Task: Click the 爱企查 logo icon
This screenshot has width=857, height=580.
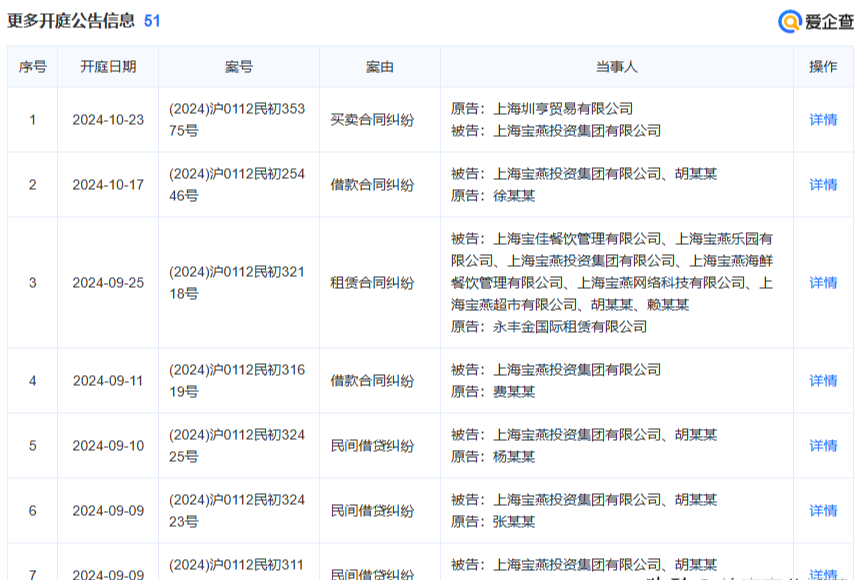Action: pyautogui.click(x=789, y=21)
